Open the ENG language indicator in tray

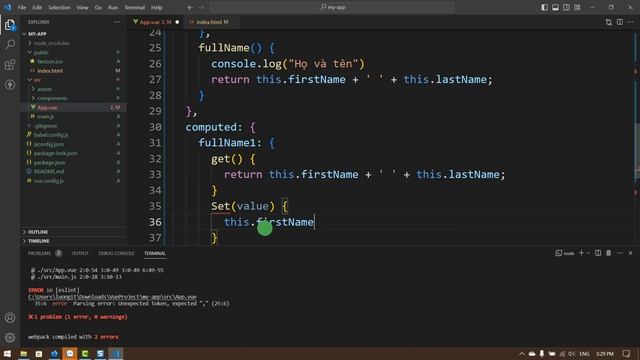[584, 353]
